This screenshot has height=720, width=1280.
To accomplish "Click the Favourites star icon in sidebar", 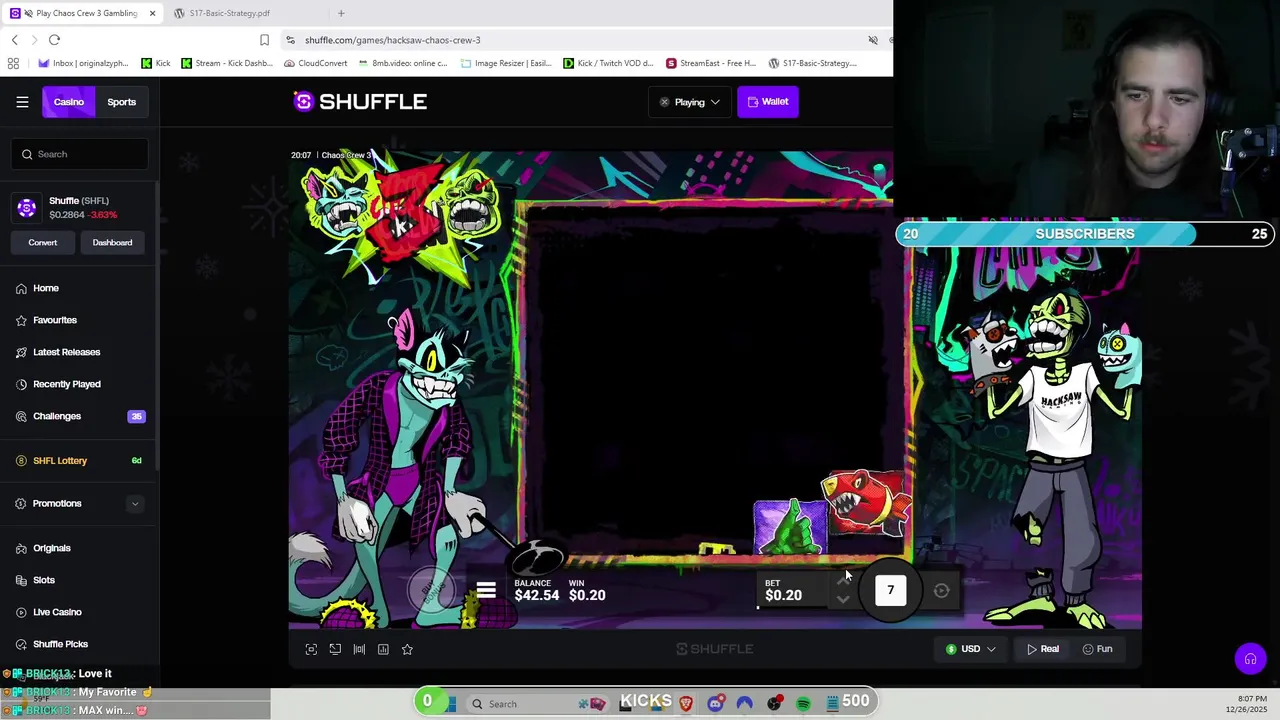I will tap(22, 320).
